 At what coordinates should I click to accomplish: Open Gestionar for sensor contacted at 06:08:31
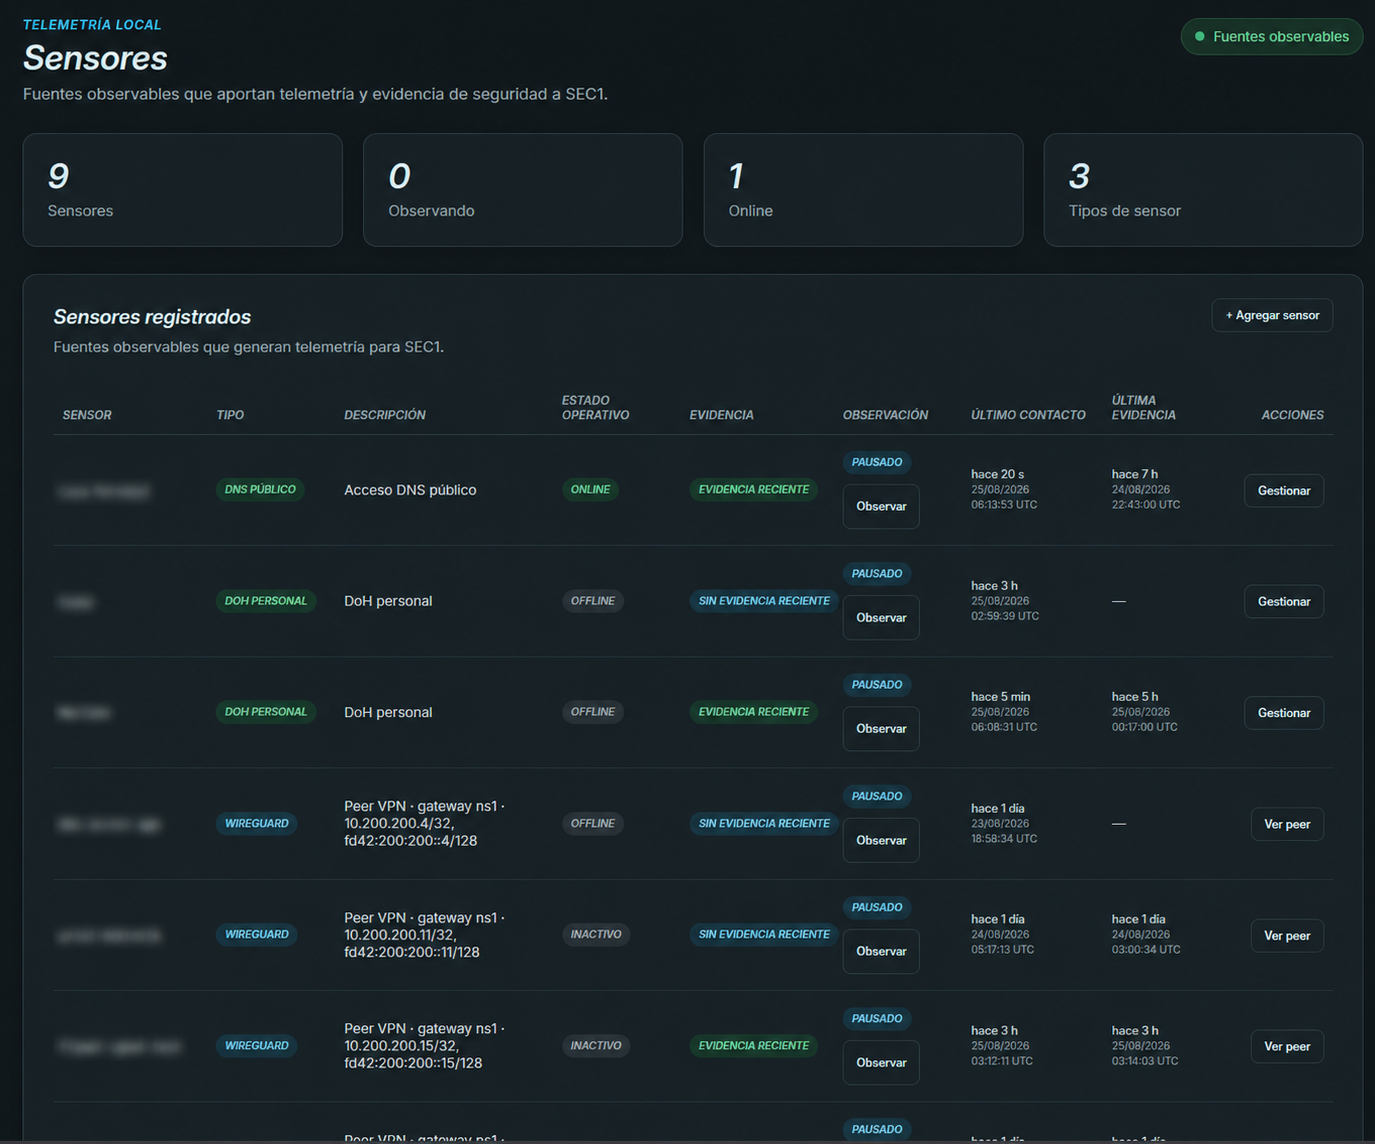pyautogui.click(x=1284, y=713)
